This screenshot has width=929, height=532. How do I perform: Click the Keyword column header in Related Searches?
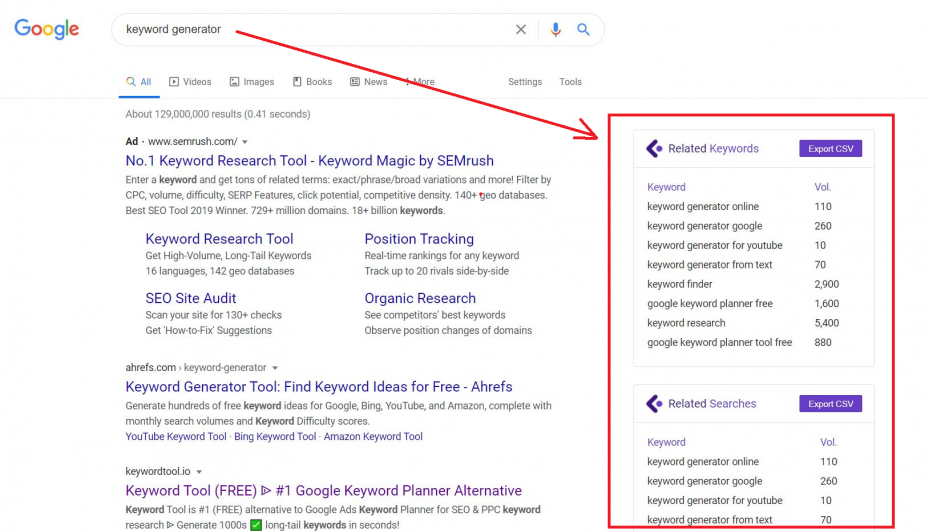(666, 443)
